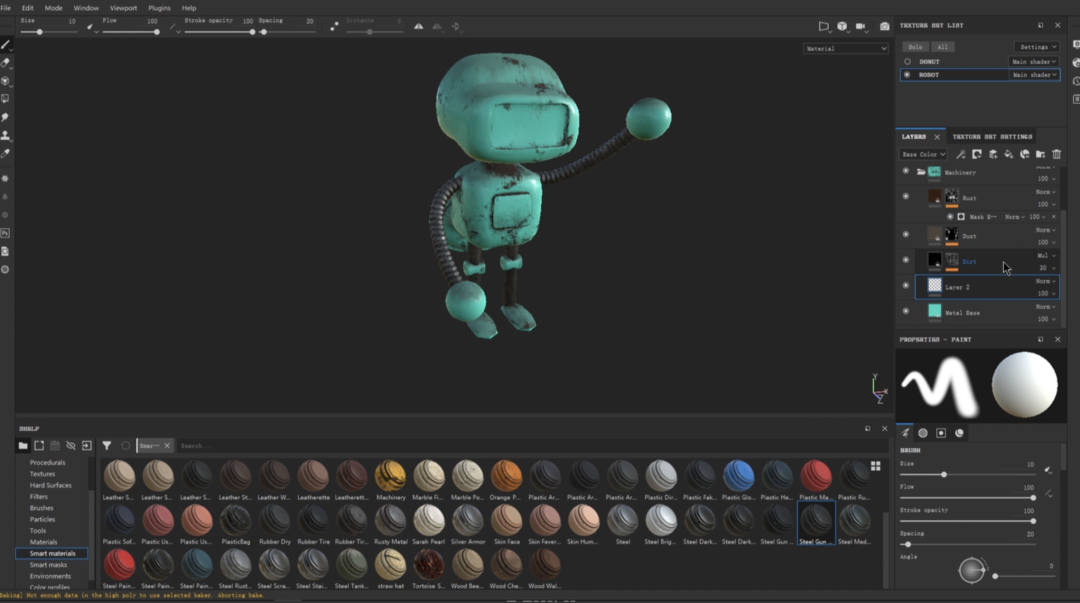Open the Smart masks shelf category
Screen dimensions: 1080x603
point(48,565)
